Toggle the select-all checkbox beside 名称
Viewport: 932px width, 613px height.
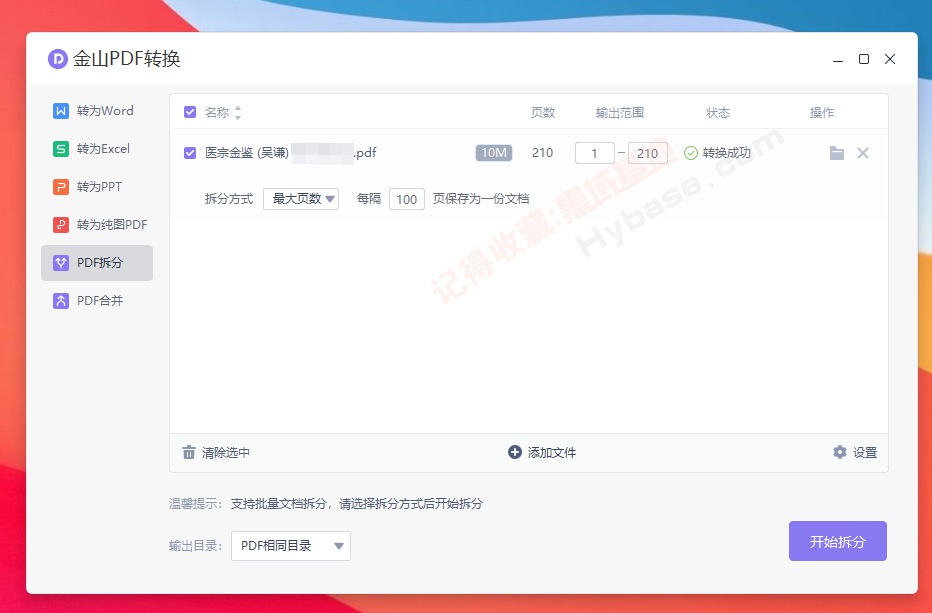point(190,112)
